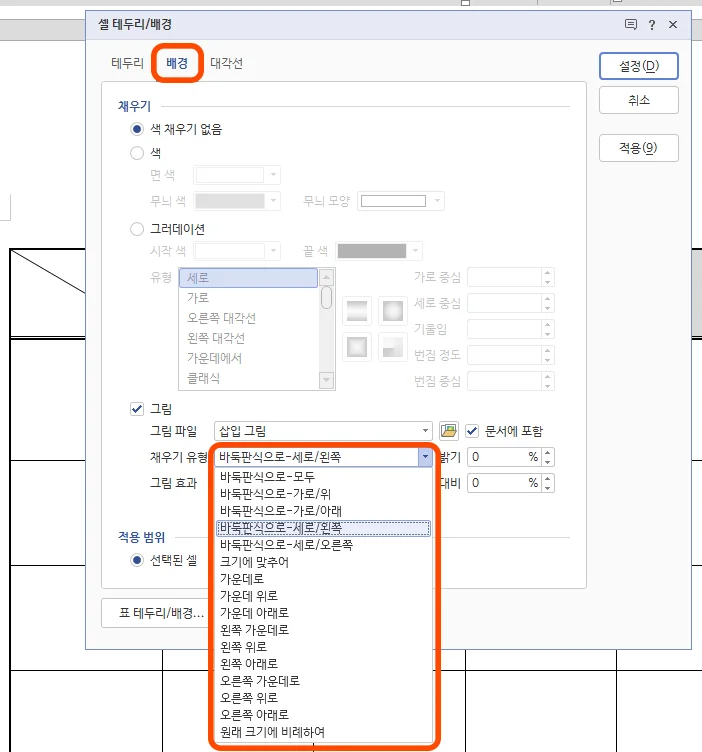Choose the 색 fill radio button
Image resolution: width=702 pixels, height=752 pixels.
pos(137,153)
